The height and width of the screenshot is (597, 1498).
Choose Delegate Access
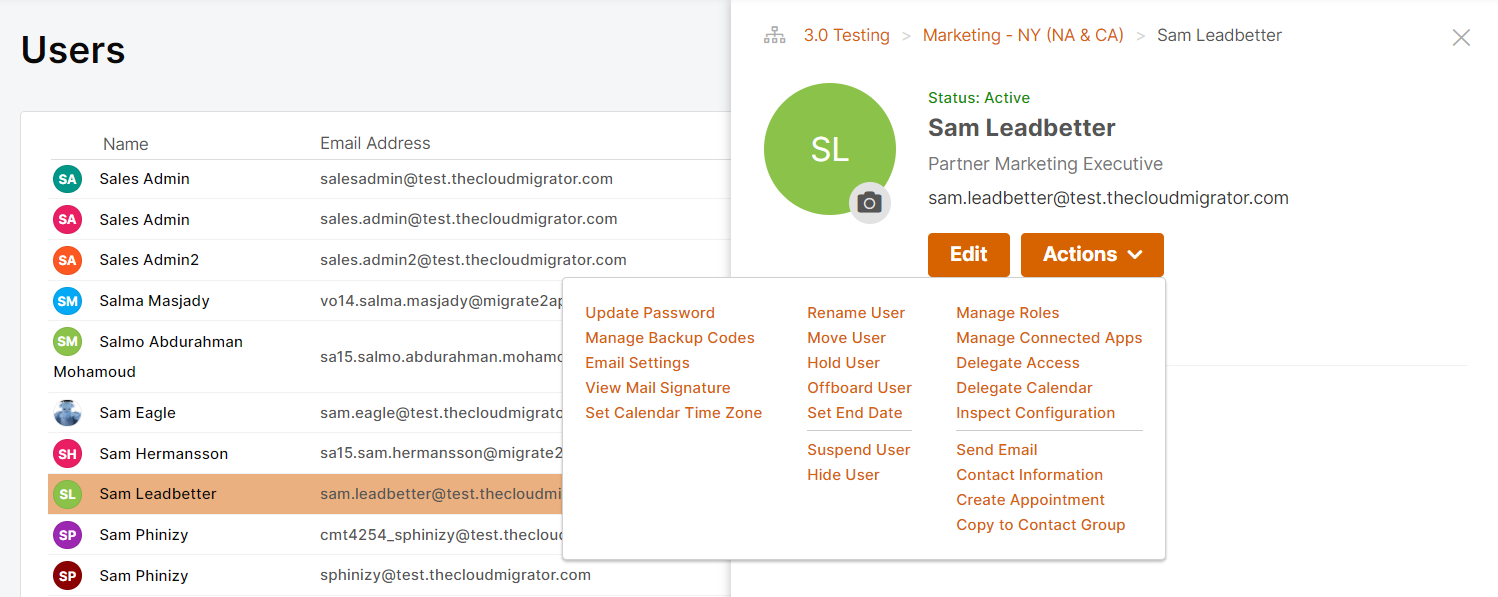click(x=1017, y=363)
